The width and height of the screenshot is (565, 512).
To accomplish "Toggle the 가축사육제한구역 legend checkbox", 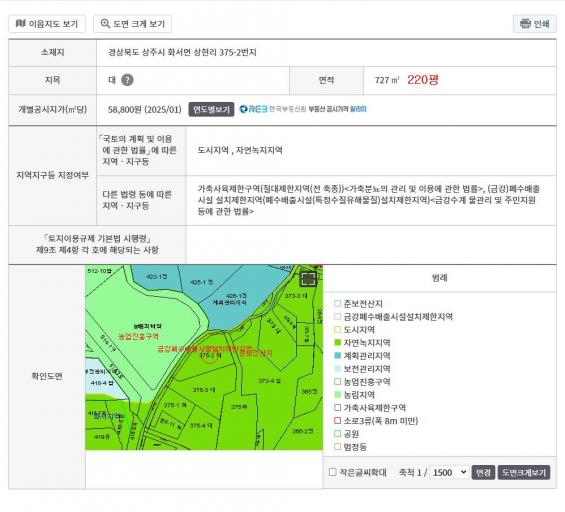I will point(338,408).
